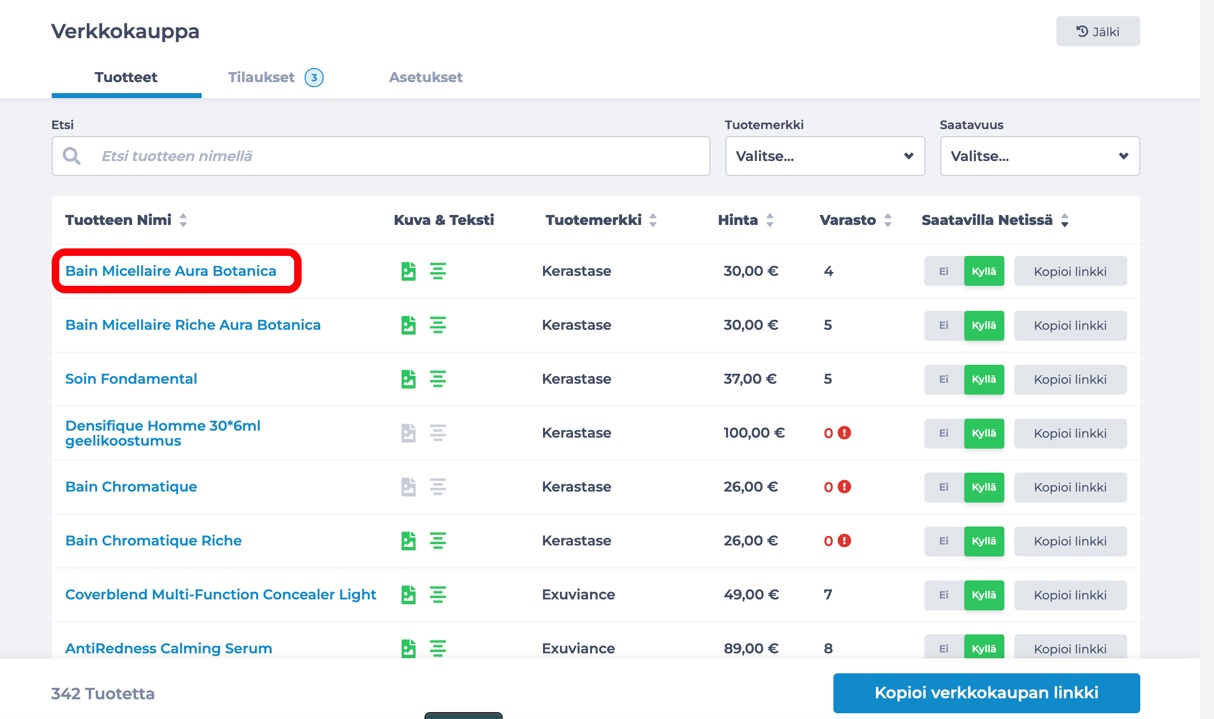
Task: Sort by Varasto arrows
Action: [888, 220]
